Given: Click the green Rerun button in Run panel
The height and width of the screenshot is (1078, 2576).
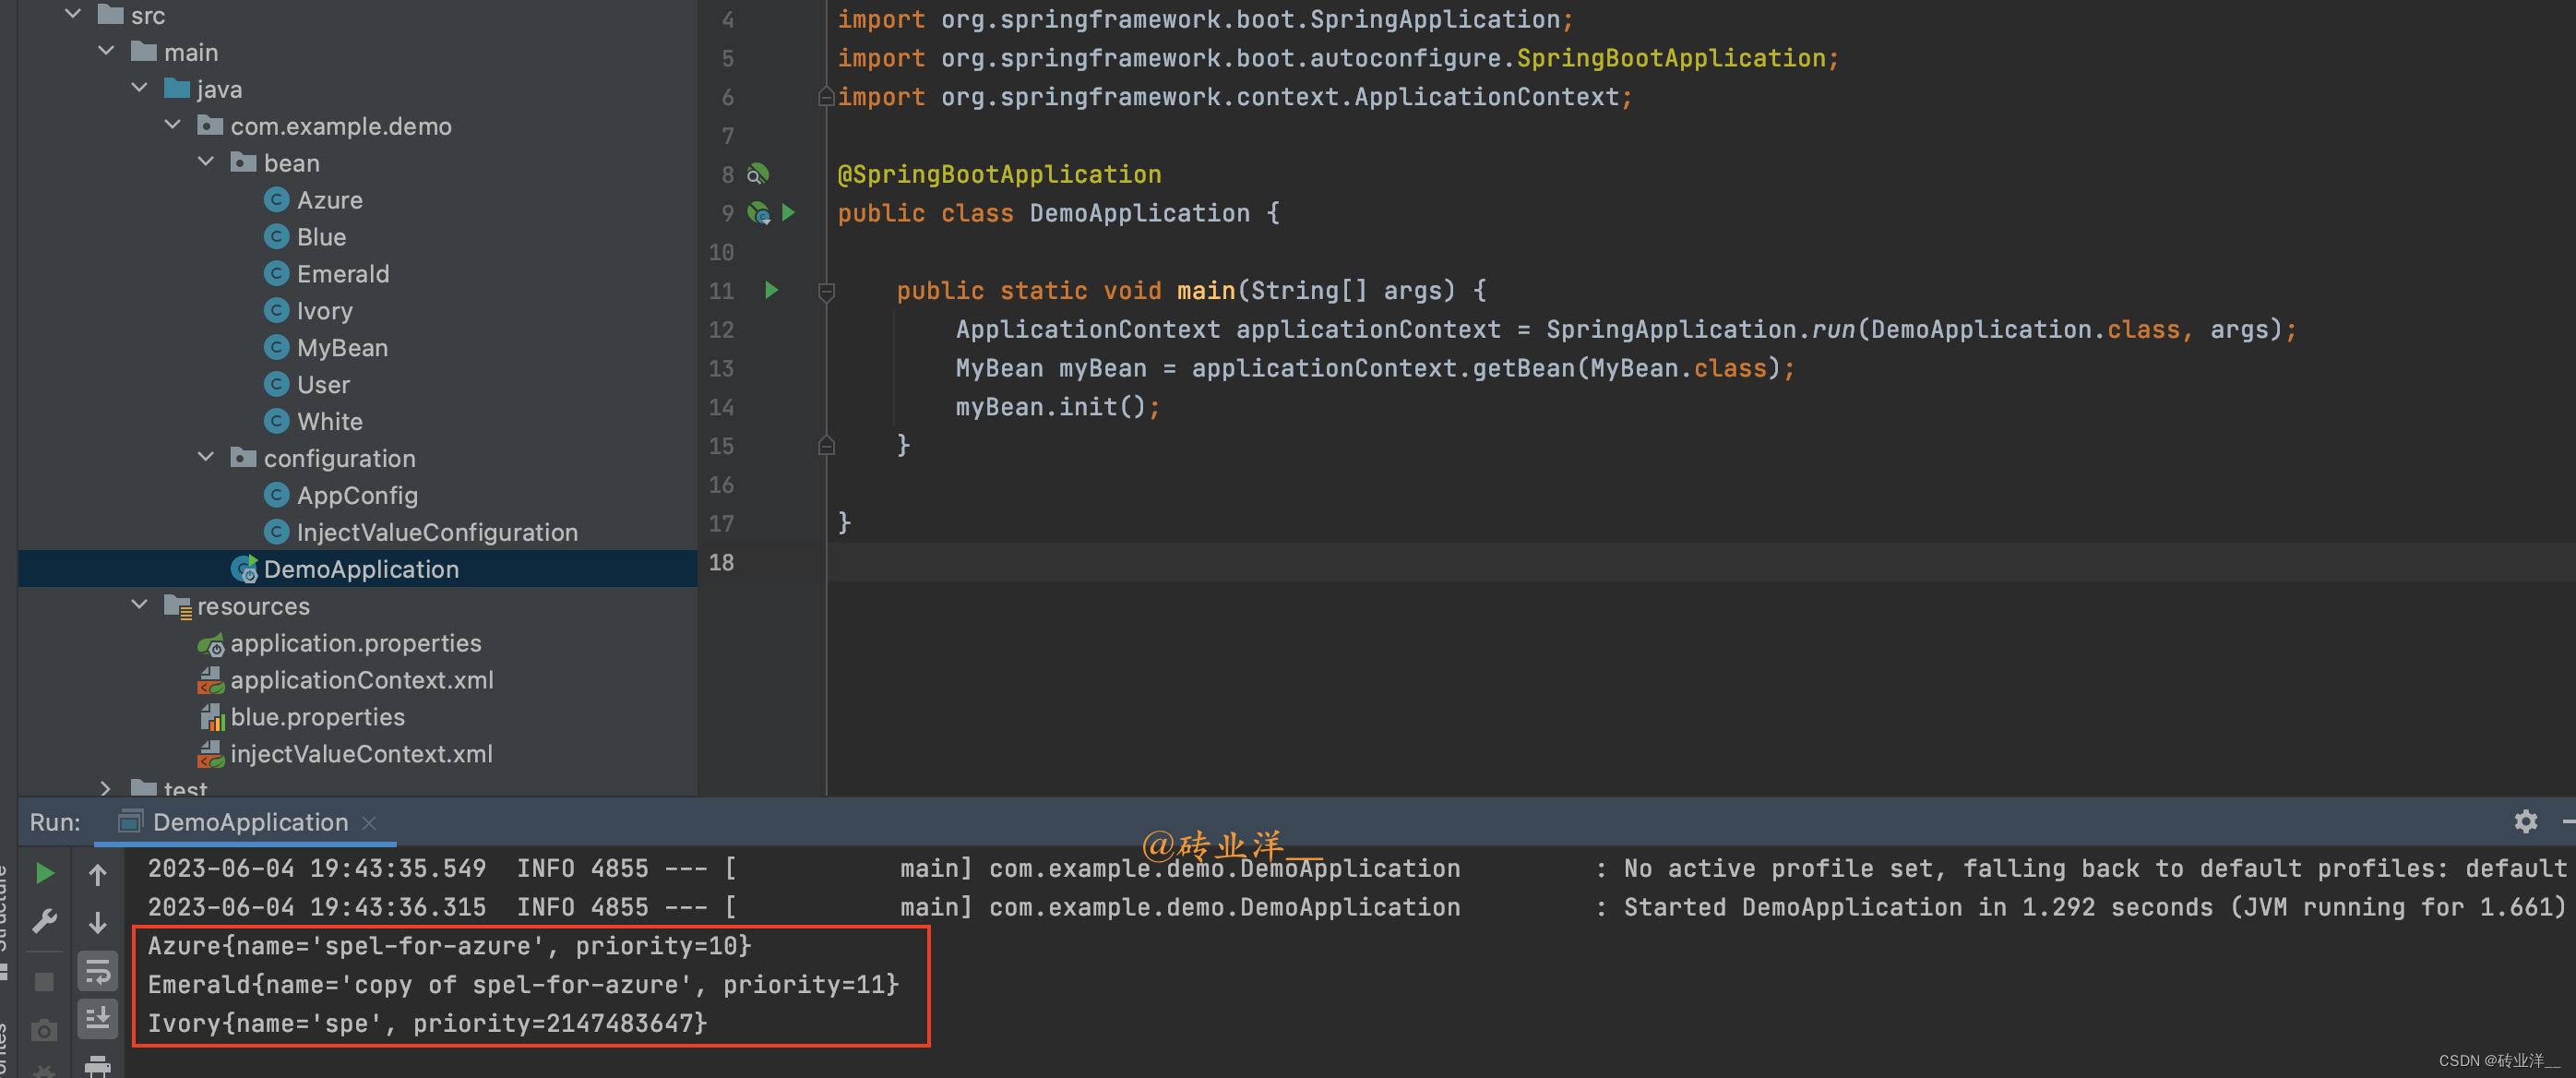Looking at the screenshot, I should 44,873.
